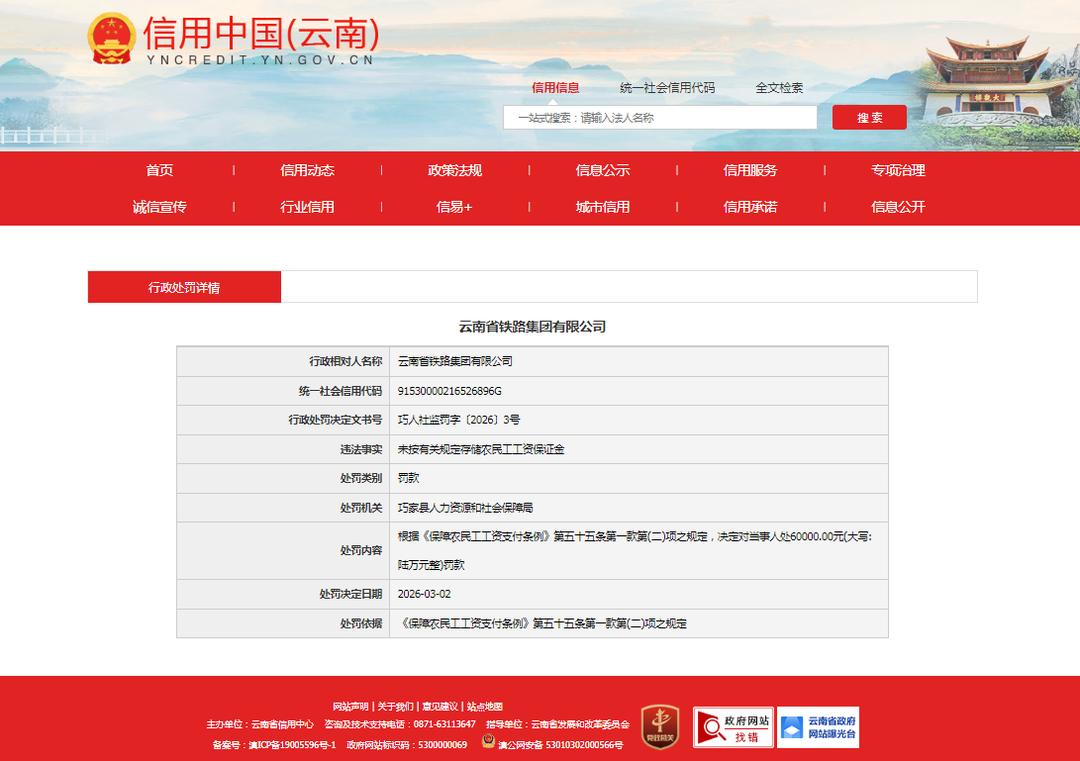Viewport: 1080px width, 761px height.
Task: Click the support phone 0871-63113647
Action: pos(444,724)
